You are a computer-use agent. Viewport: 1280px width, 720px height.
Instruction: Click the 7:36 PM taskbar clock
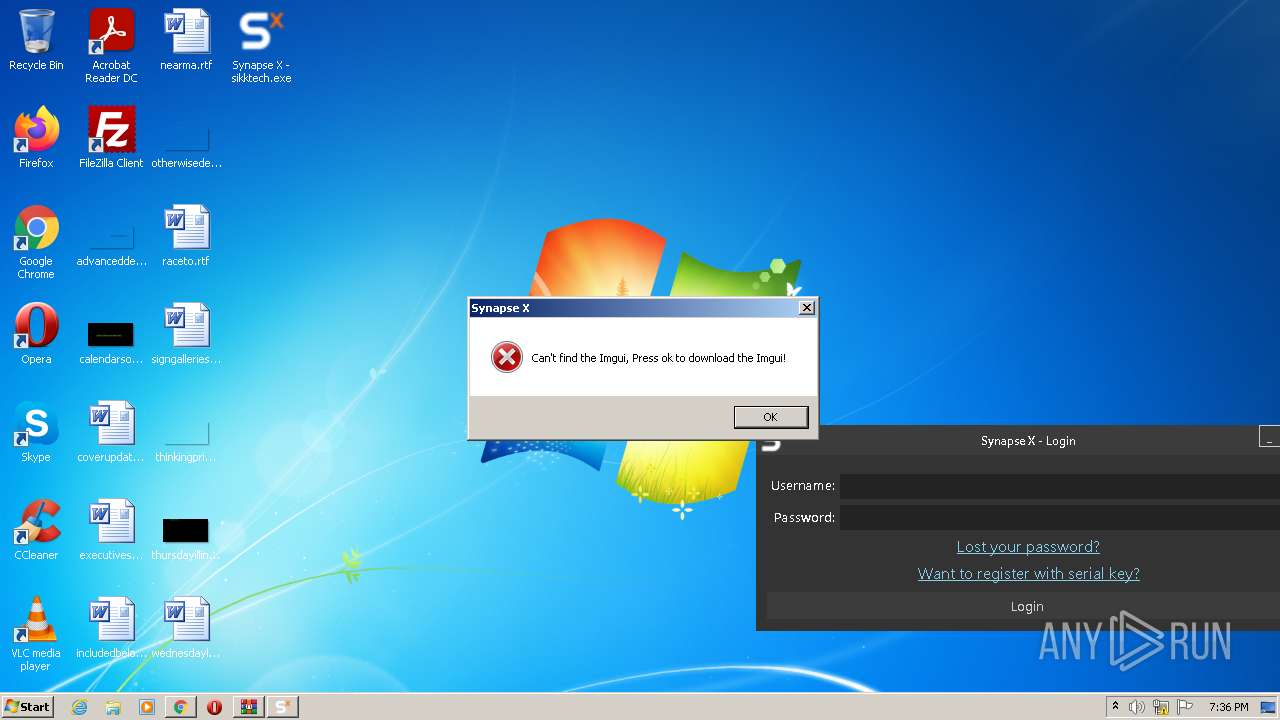[1228, 707]
